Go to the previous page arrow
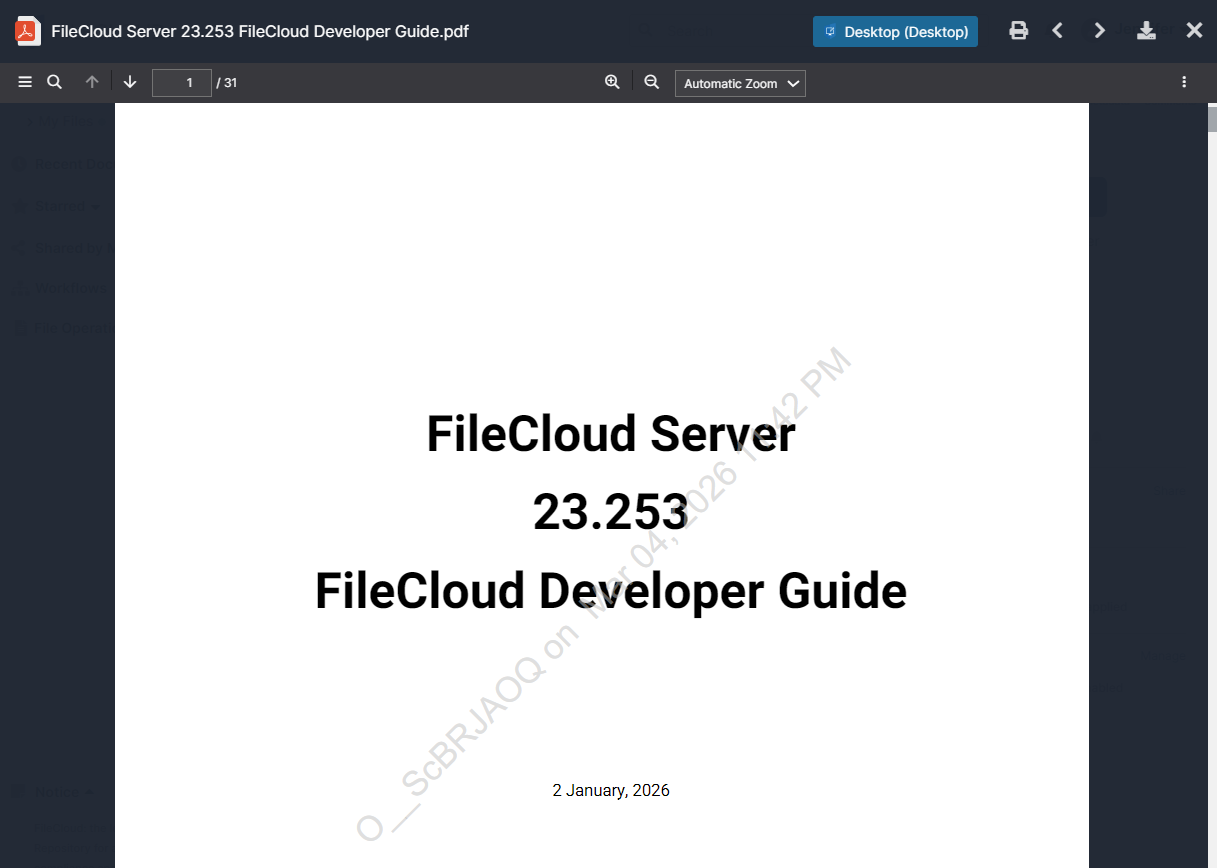The width and height of the screenshot is (1217, 868). coord(92,82)
